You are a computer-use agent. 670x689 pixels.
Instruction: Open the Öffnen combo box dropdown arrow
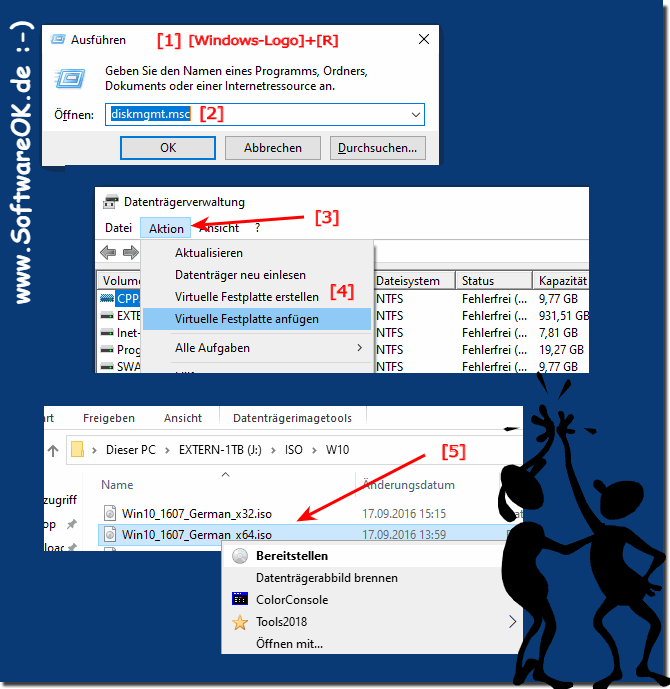pos(416,115)
